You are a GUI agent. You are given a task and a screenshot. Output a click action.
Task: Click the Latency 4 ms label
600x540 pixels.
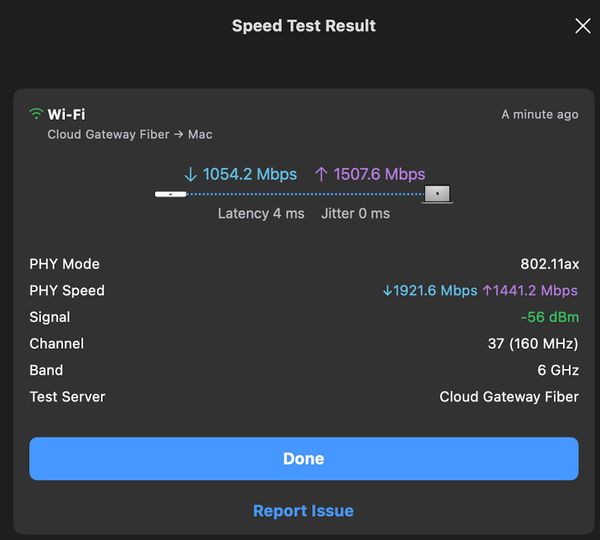point(261,214)
